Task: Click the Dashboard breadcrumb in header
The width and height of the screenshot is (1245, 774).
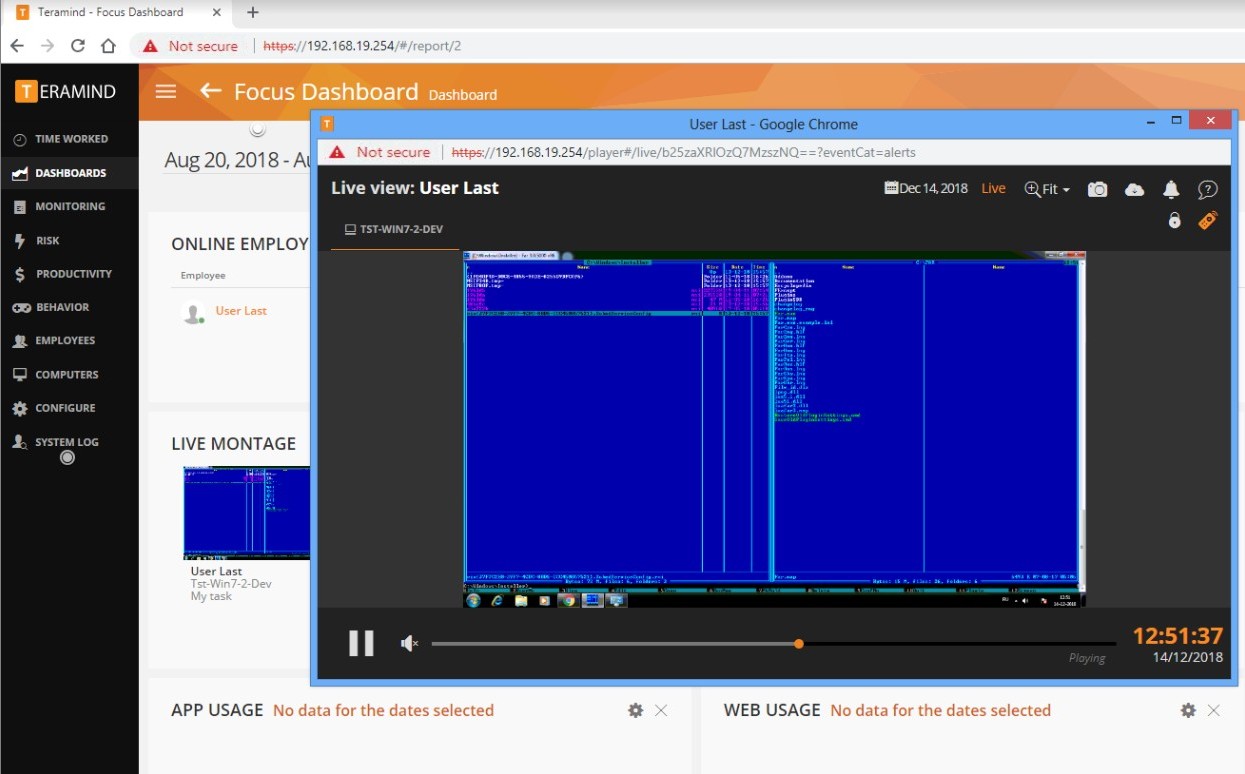Action: (x=463, y=95)
